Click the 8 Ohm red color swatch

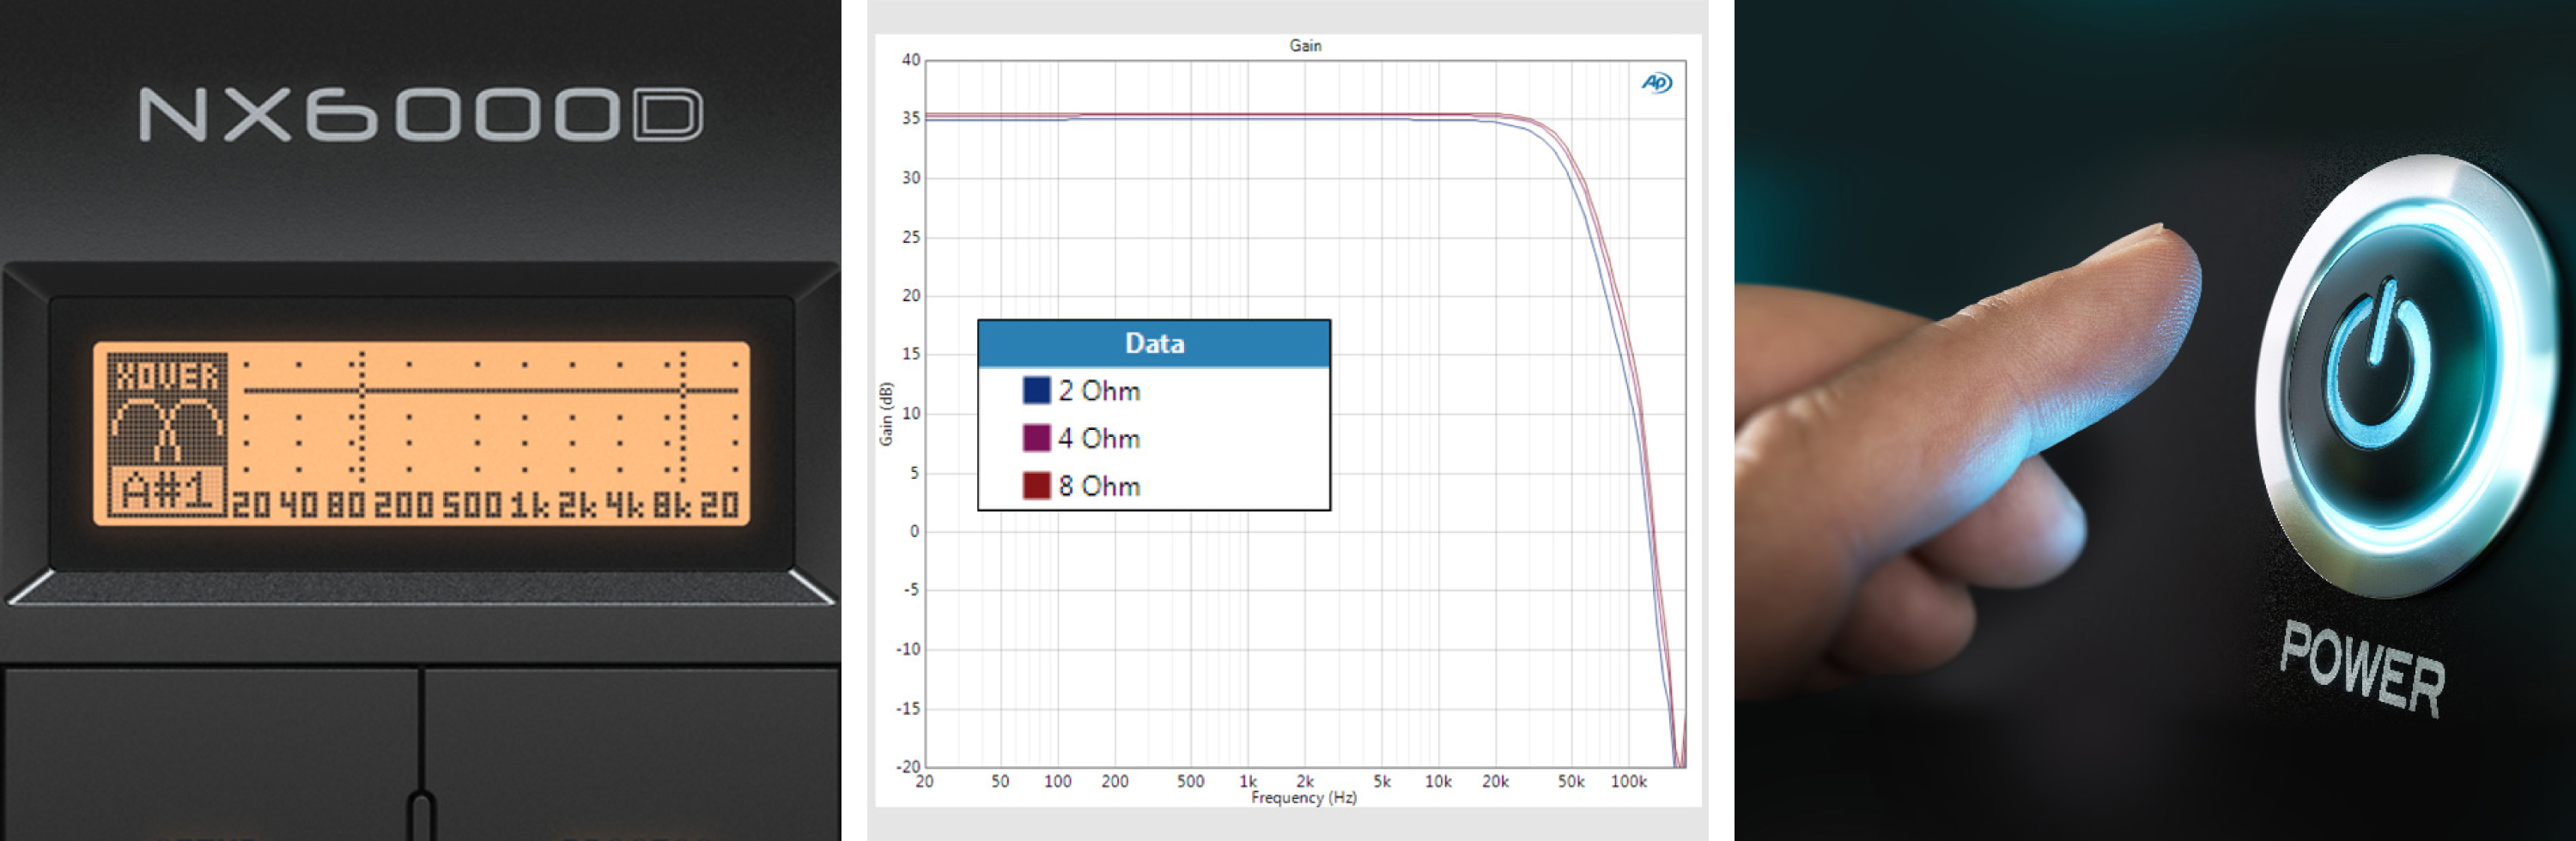pos(1036,486)
